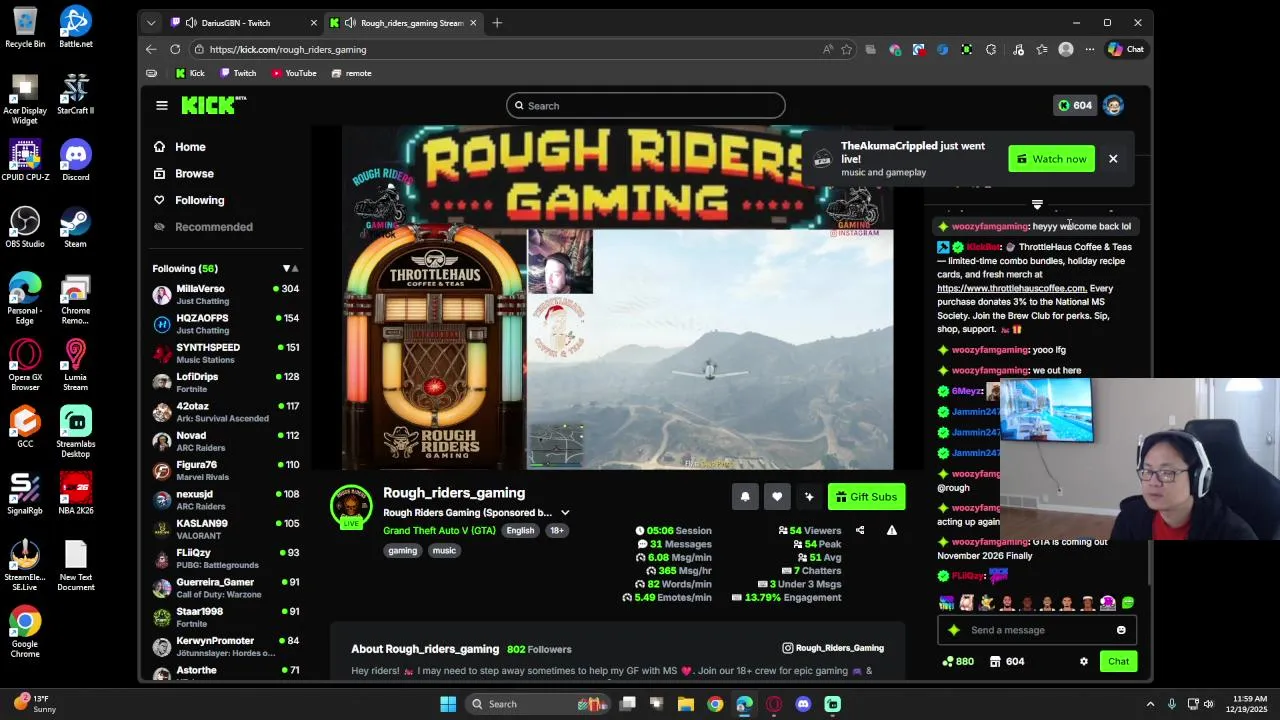Open Novad channel in following list
Viewport: 1280px width, 720px height.
point(225,441)
